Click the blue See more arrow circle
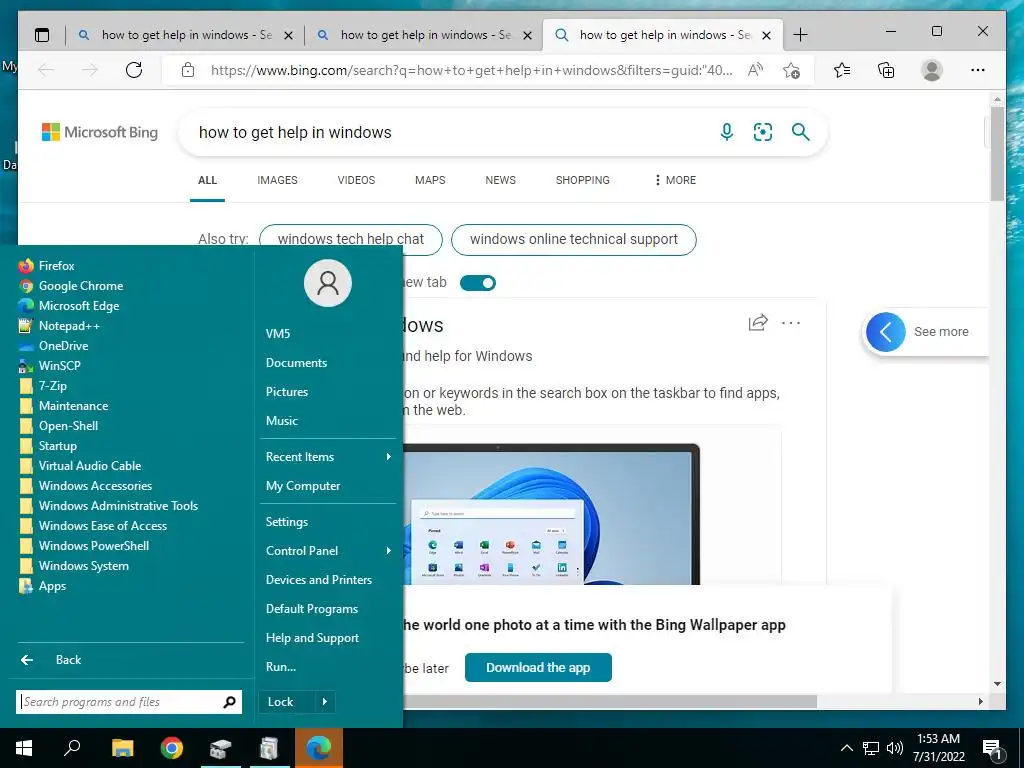The image size is (1024, 768). [886, 332]
